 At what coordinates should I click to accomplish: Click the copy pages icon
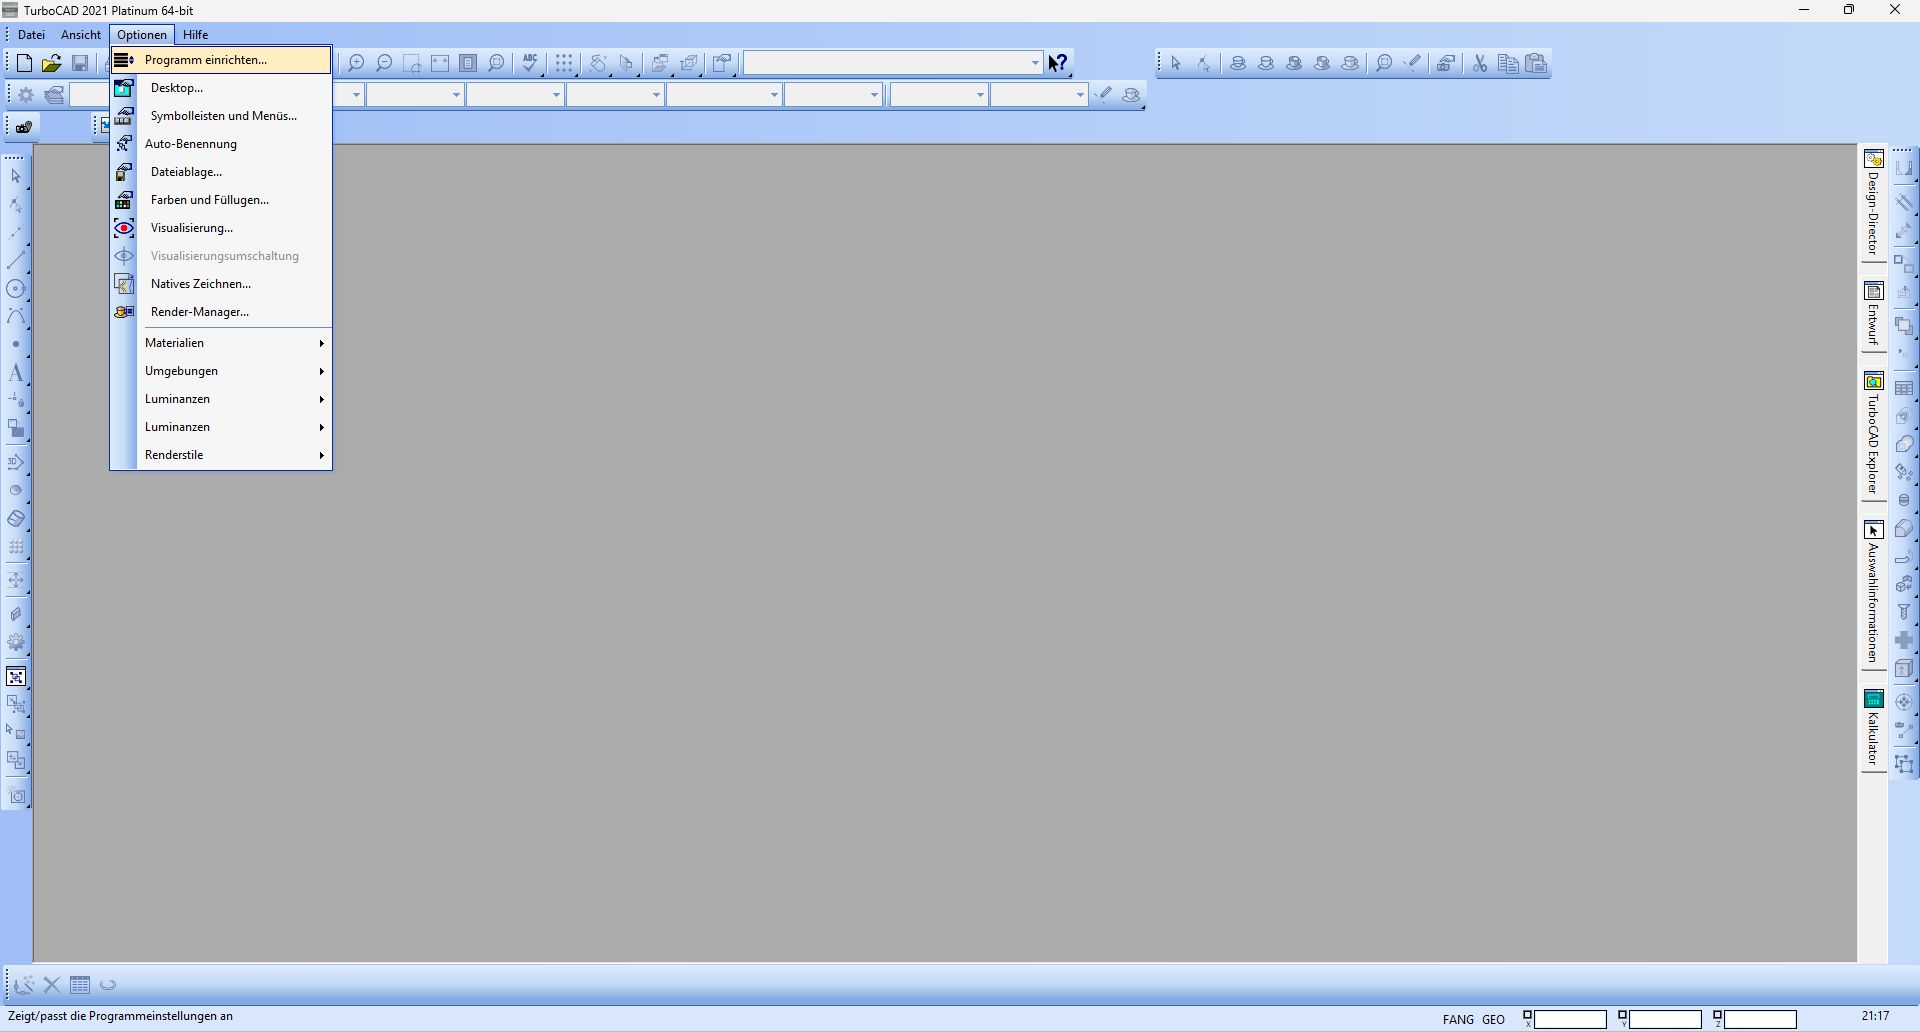pyautogui.click(x=1508, y=64)
